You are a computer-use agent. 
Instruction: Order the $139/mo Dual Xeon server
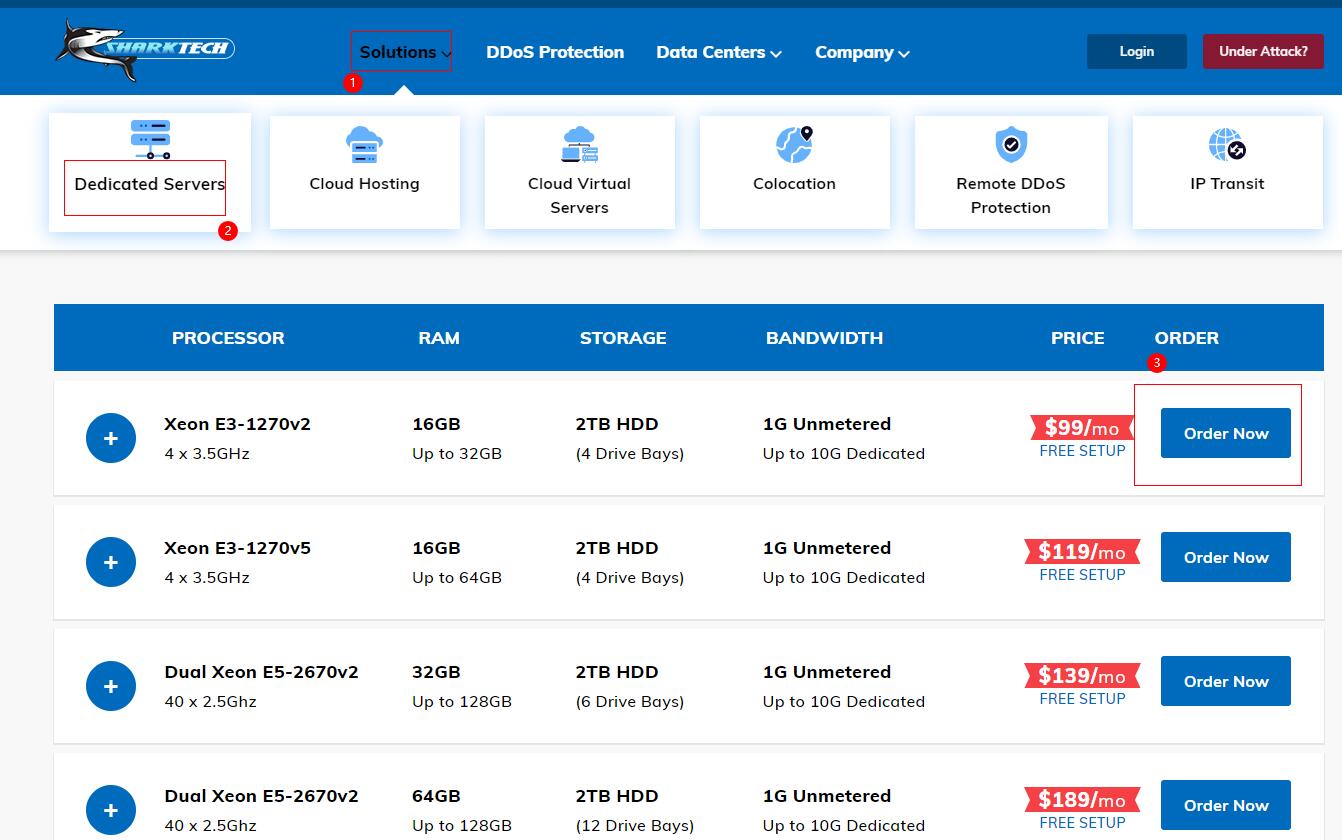[1226, 681]
